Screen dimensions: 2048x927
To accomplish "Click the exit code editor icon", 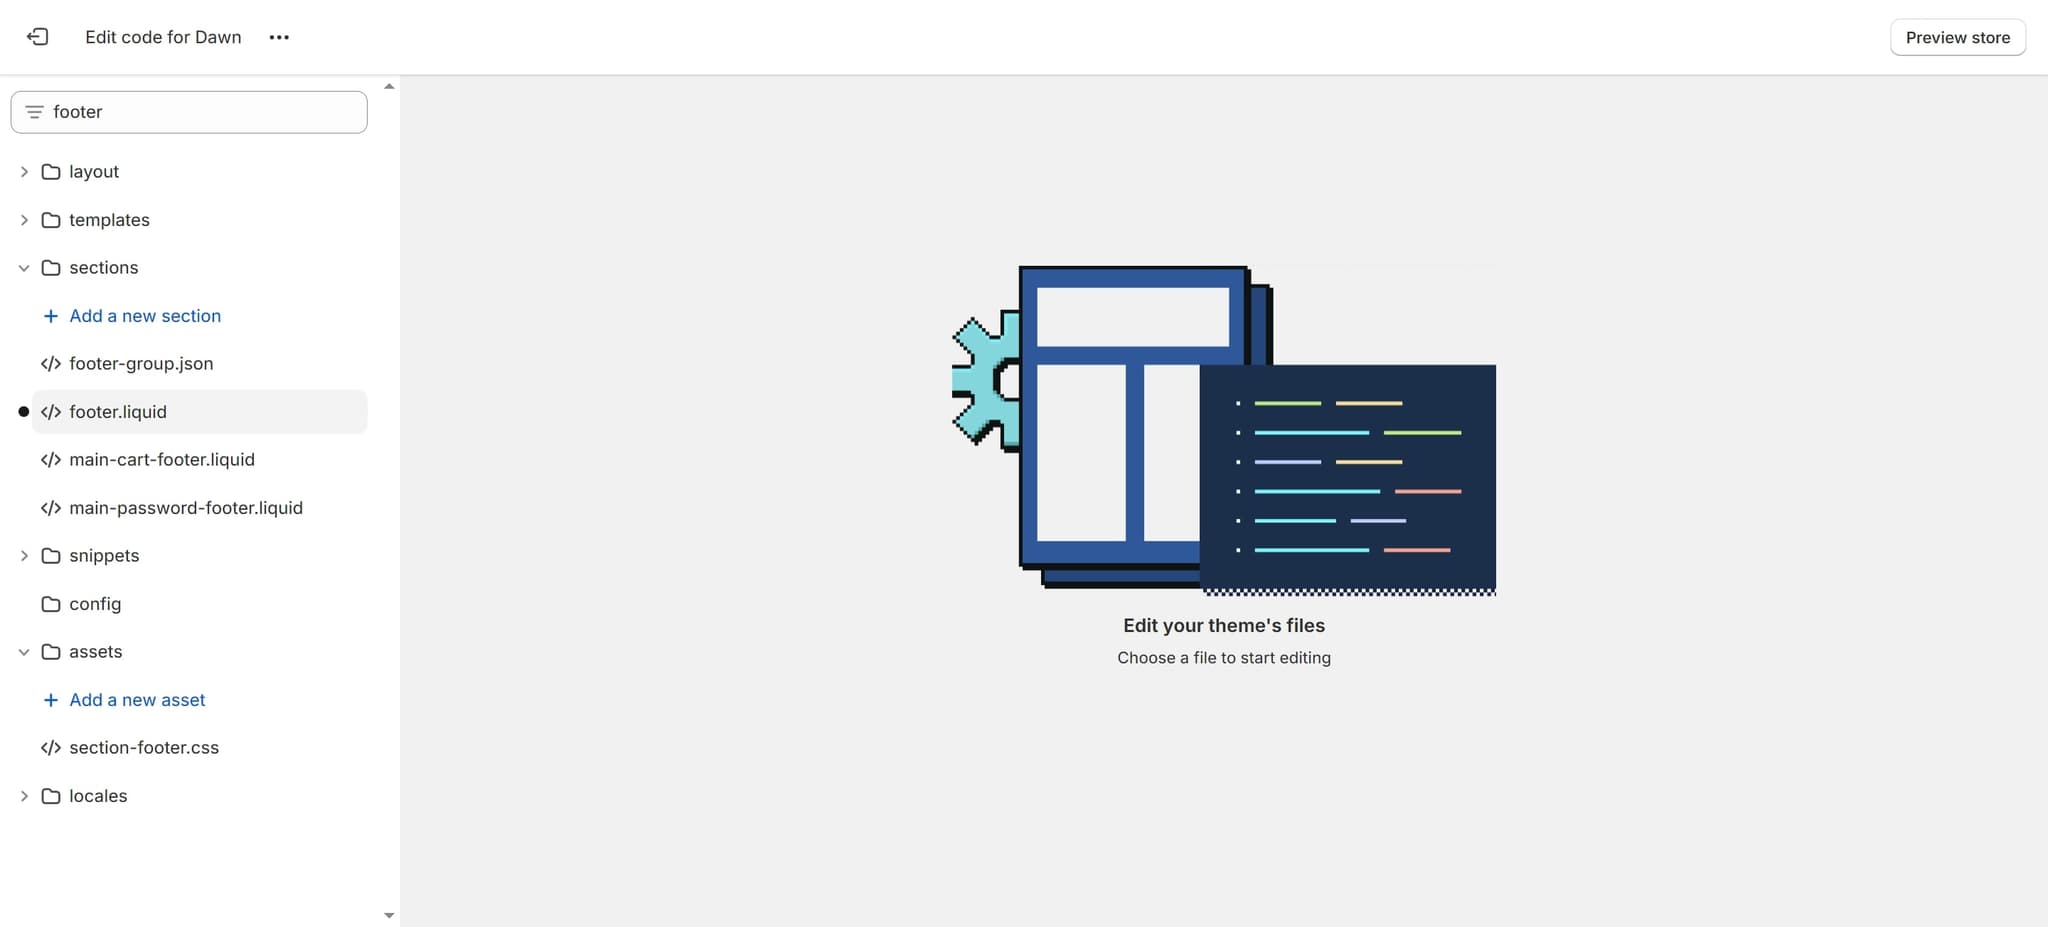I will 38,37.
